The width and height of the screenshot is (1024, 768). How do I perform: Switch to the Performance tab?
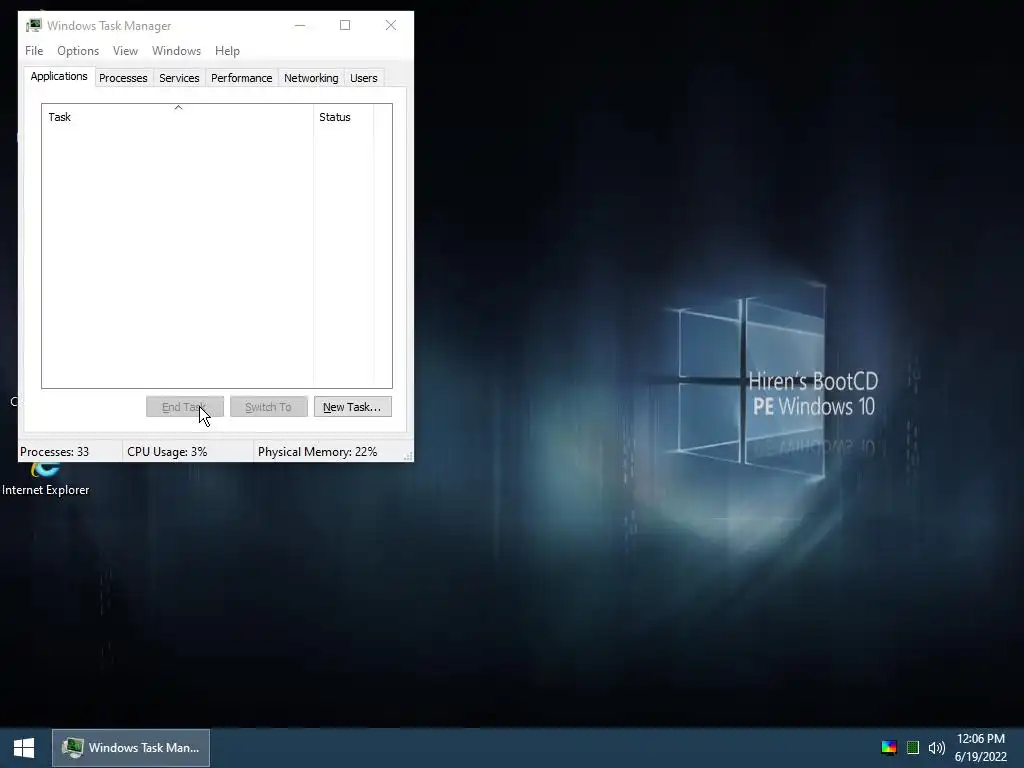(x=242, y=78)
